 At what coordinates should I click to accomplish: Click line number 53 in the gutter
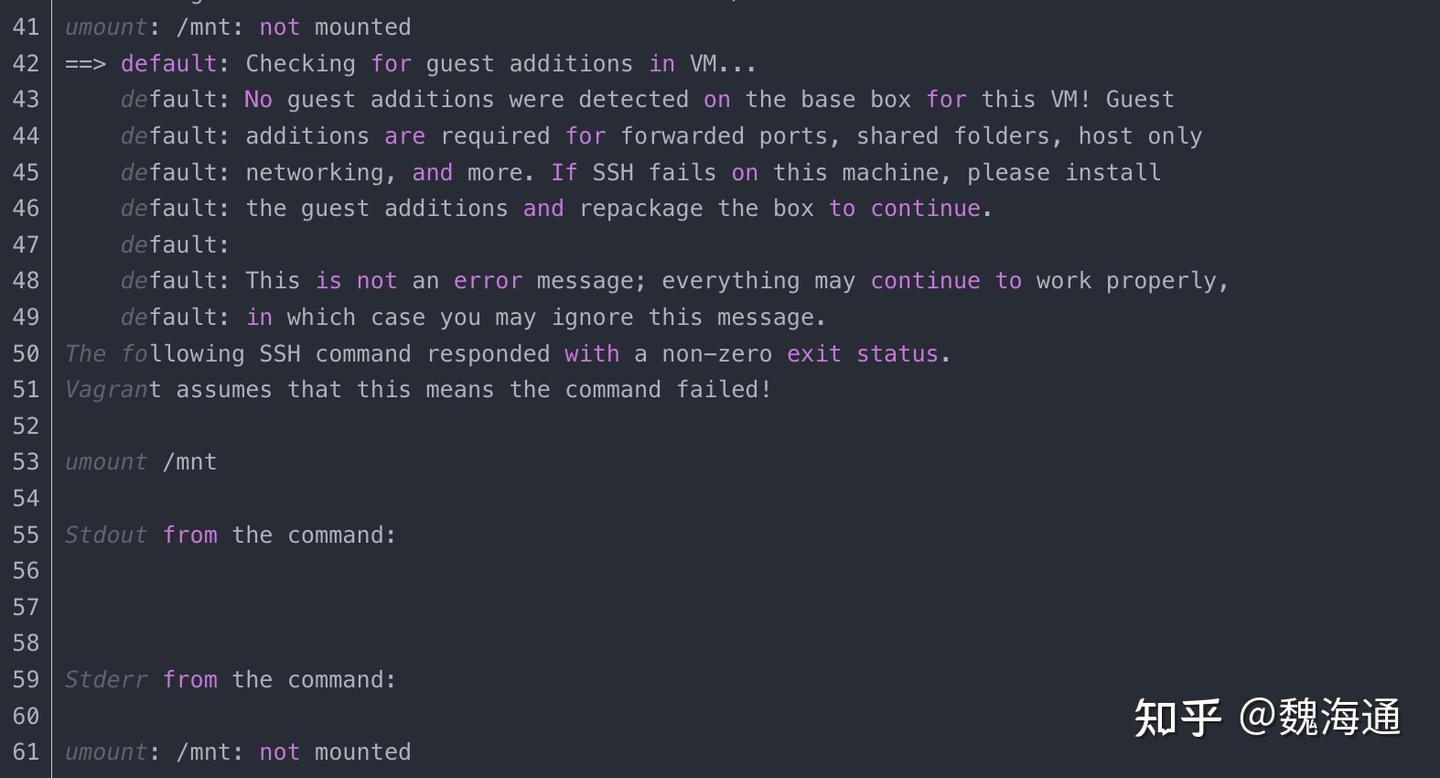(26, 462)
